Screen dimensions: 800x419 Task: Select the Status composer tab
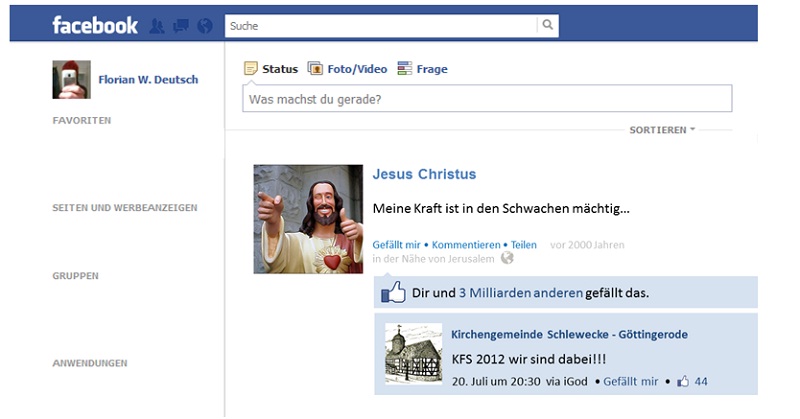pyautogui.click(x=280, y=69)
